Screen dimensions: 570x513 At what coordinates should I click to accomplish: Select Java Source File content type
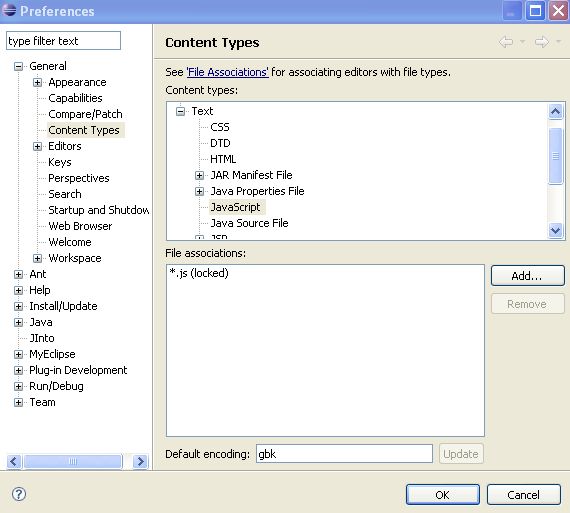click(x=249, y=223)
